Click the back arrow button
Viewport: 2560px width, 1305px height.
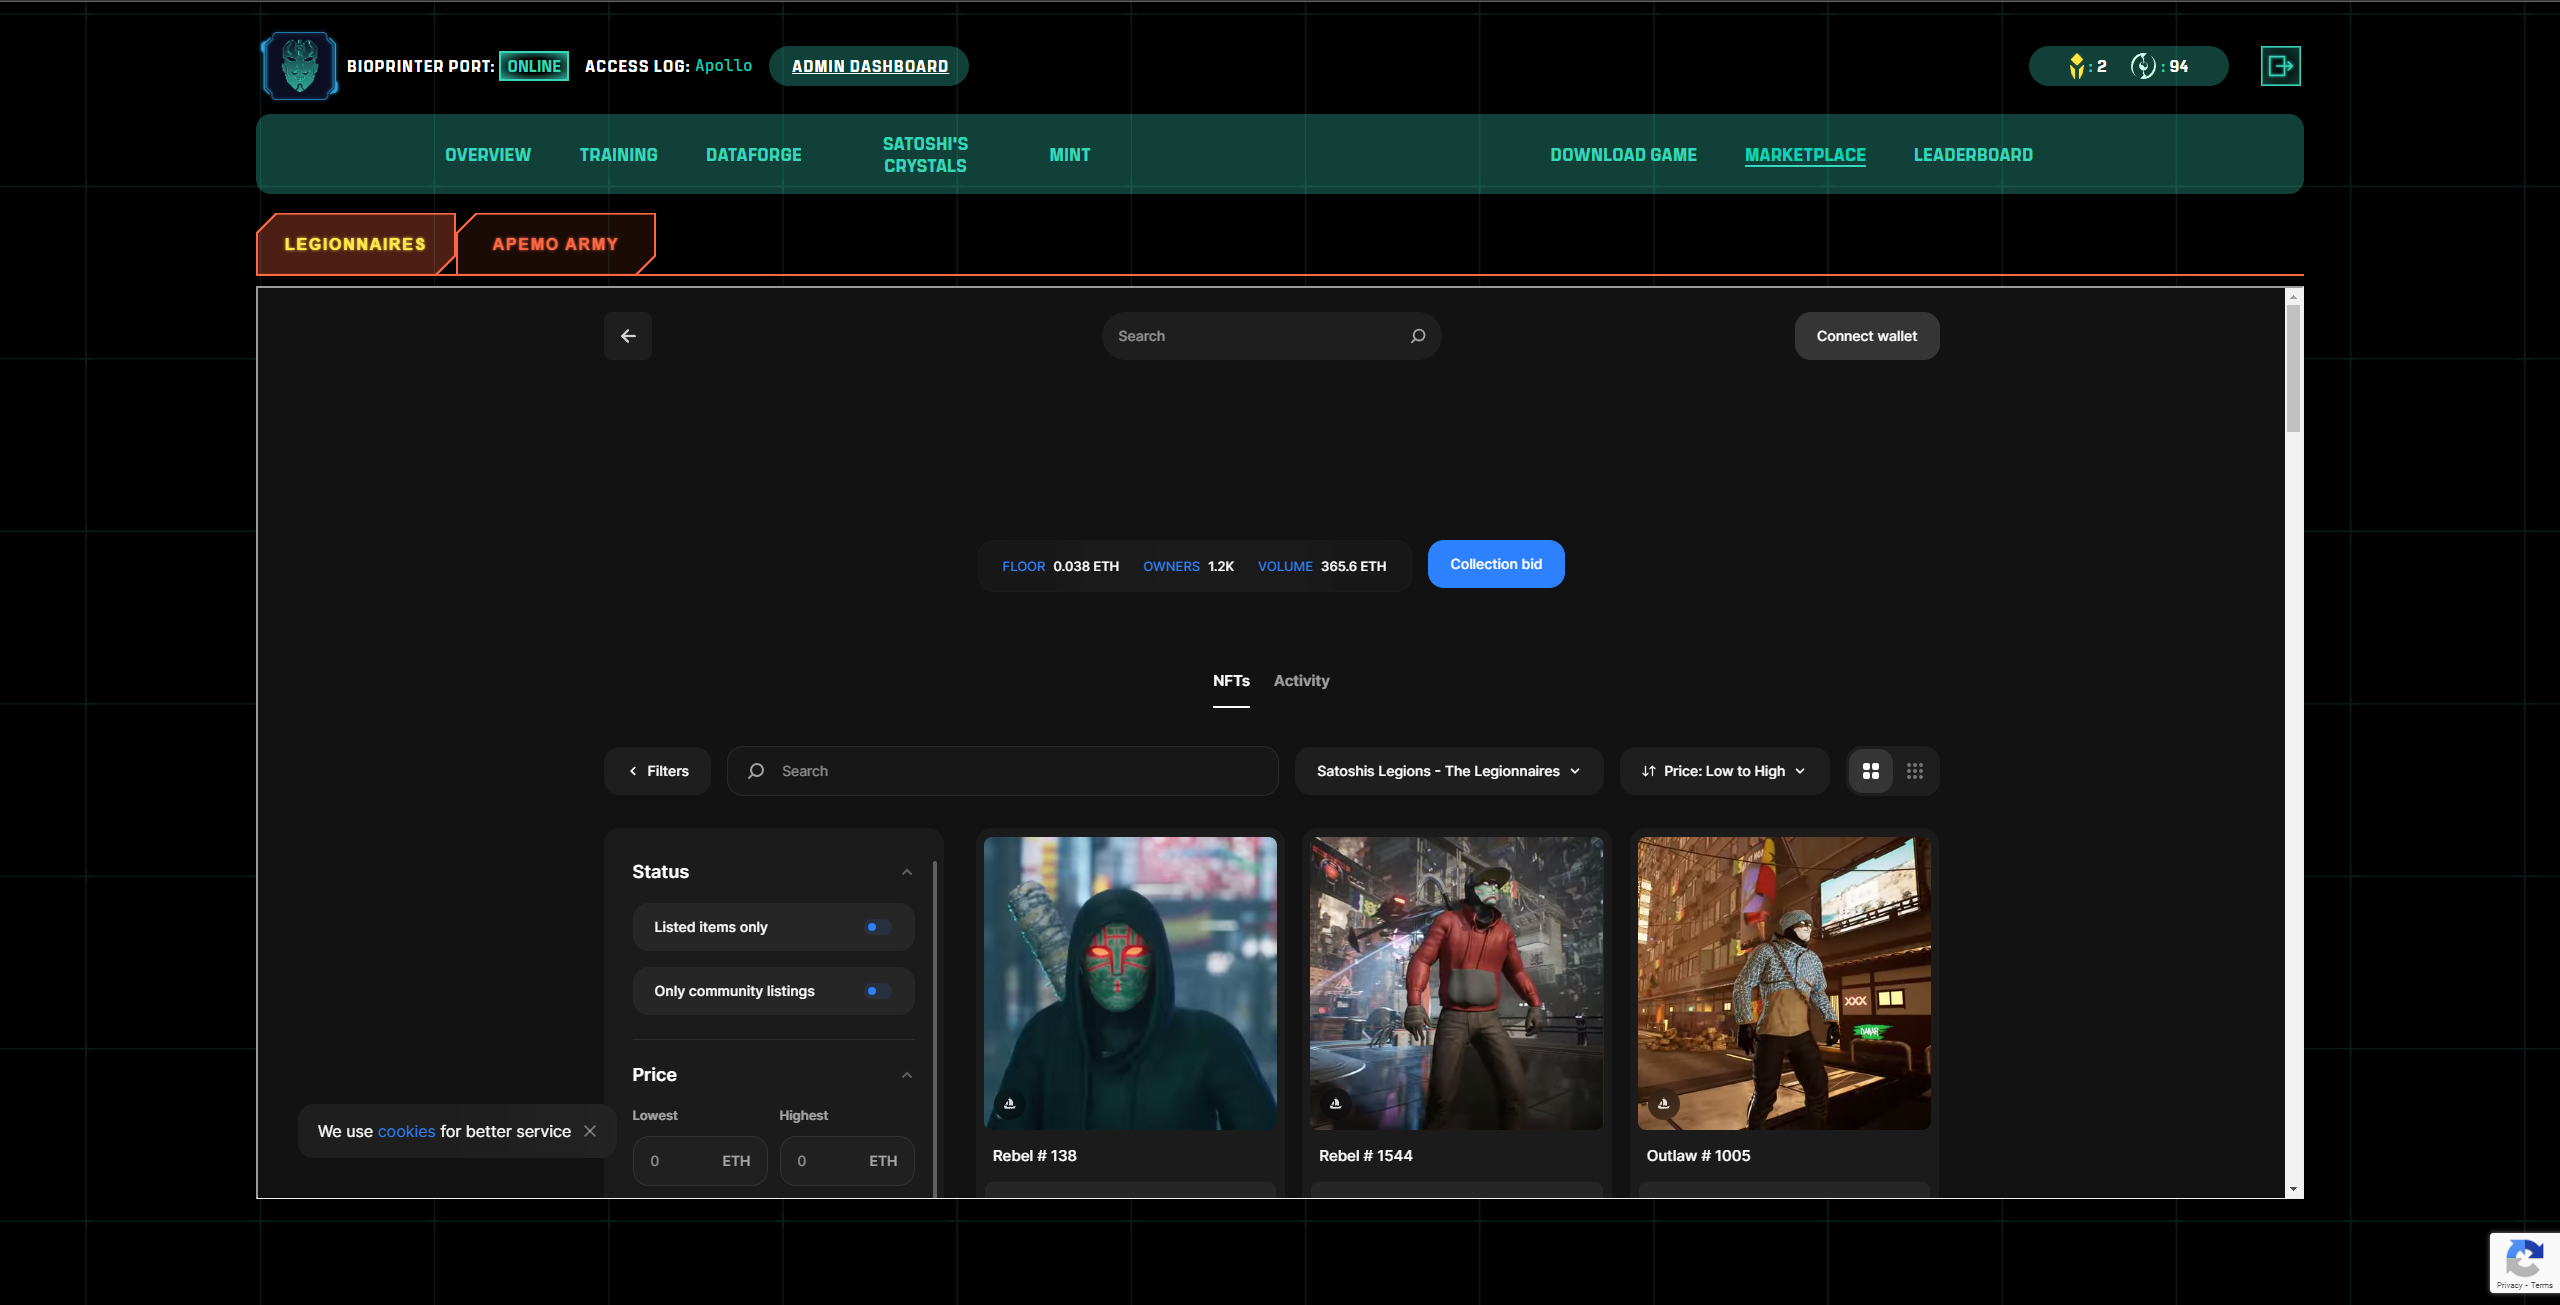pos(628,336)
